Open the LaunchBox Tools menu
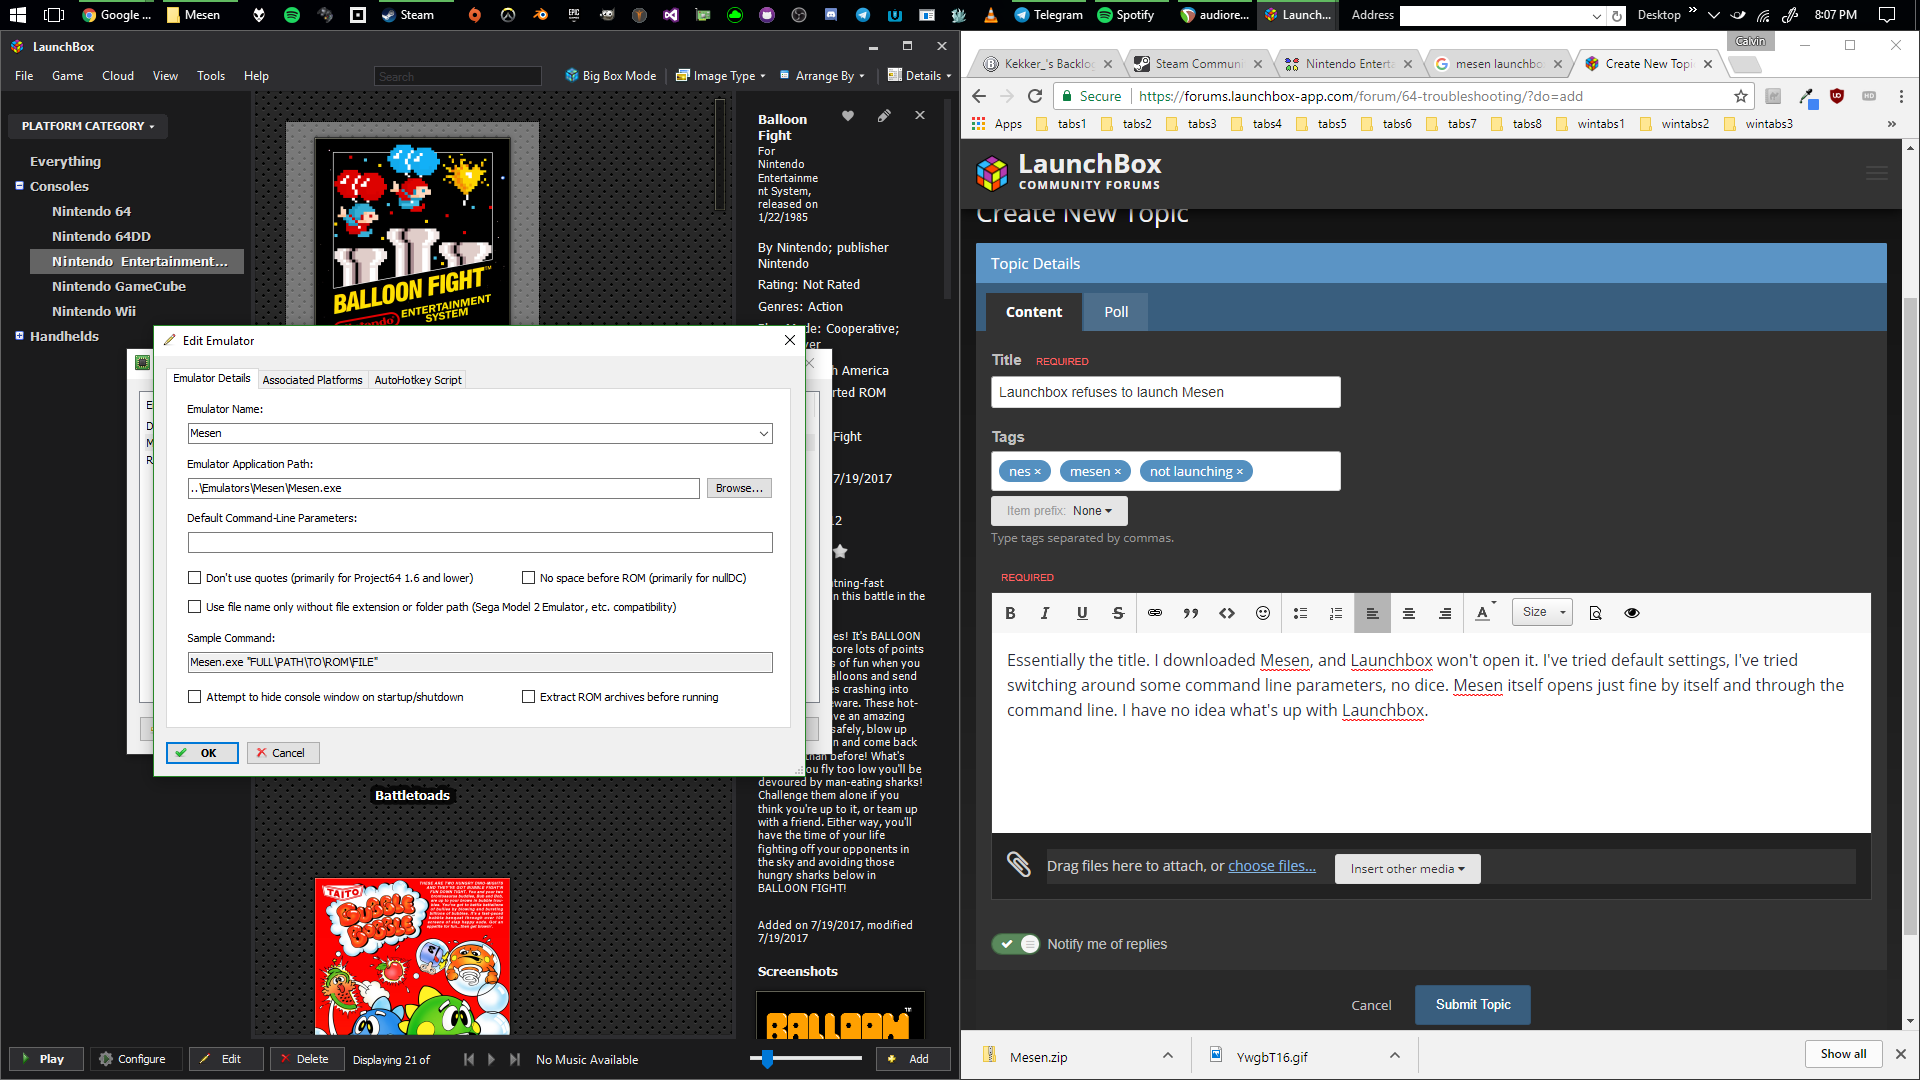This screenshot has height=1080, width=1920. [x=211, y=76]
